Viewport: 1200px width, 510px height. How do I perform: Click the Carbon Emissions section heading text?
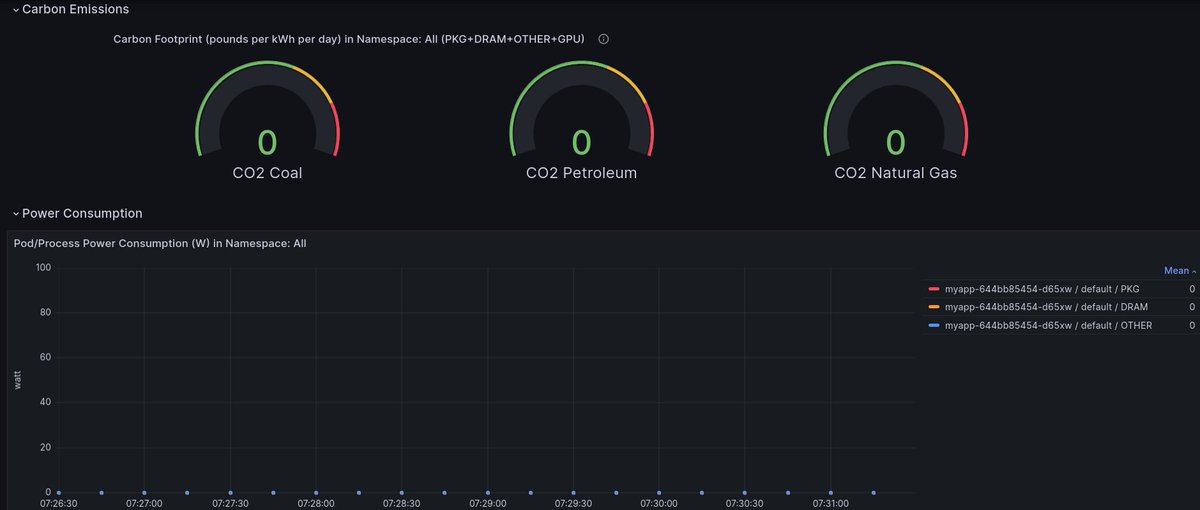click(76, 9)
